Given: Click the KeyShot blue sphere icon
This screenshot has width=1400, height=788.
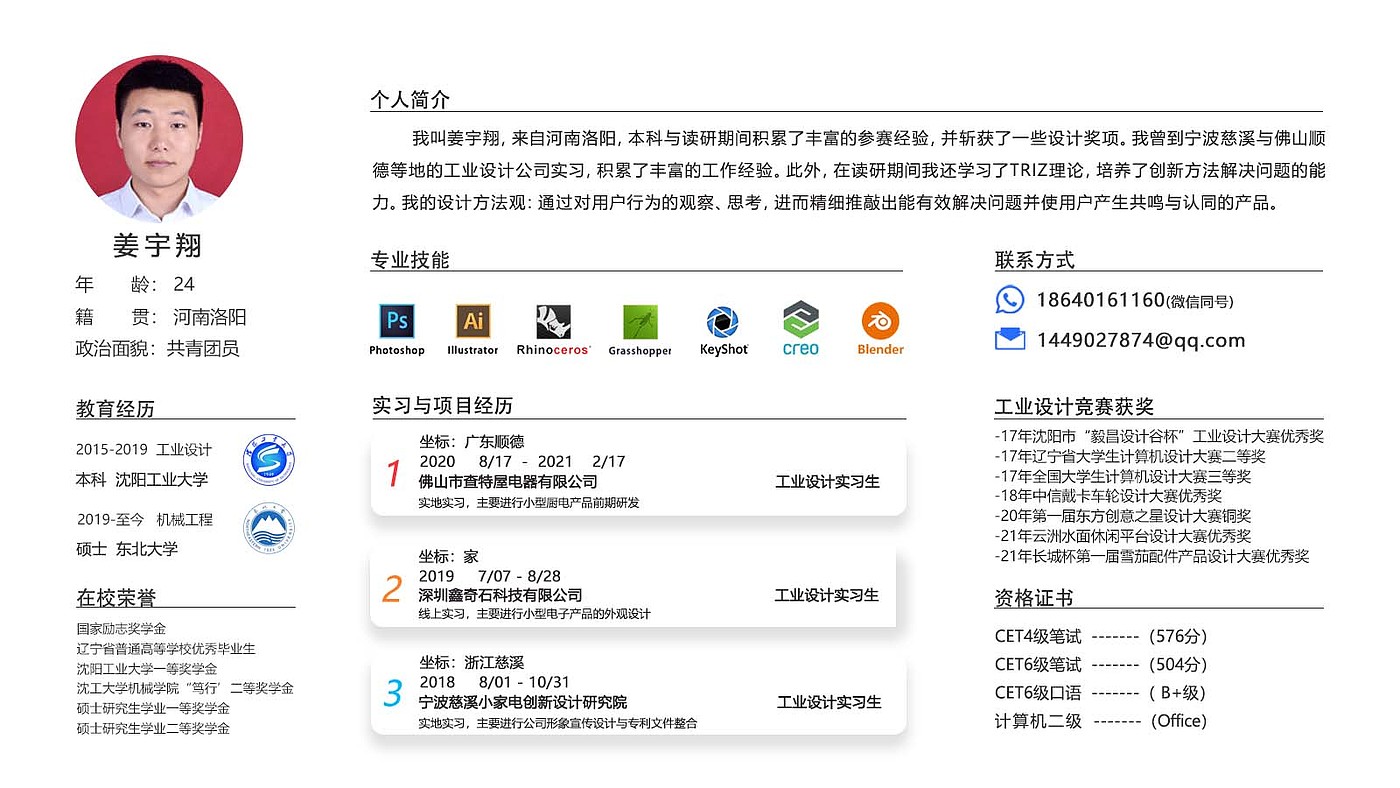Looking at the screenshot, I should click(x=723, y=322).
